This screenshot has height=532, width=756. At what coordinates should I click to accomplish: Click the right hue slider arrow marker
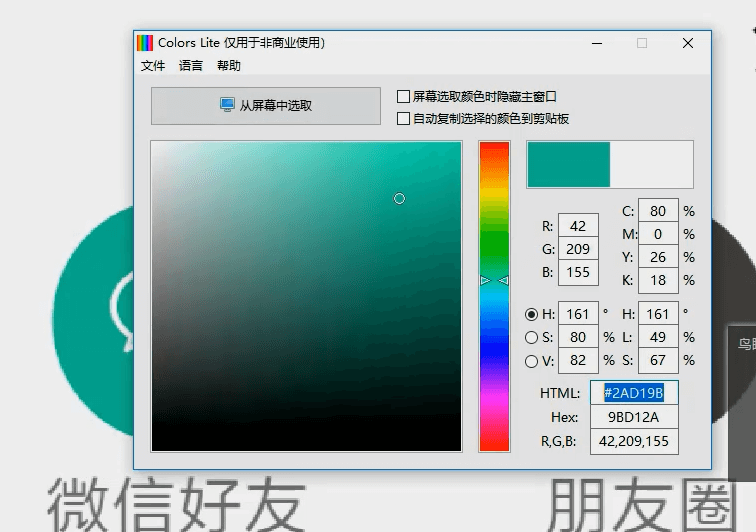(x=503, y=280)
